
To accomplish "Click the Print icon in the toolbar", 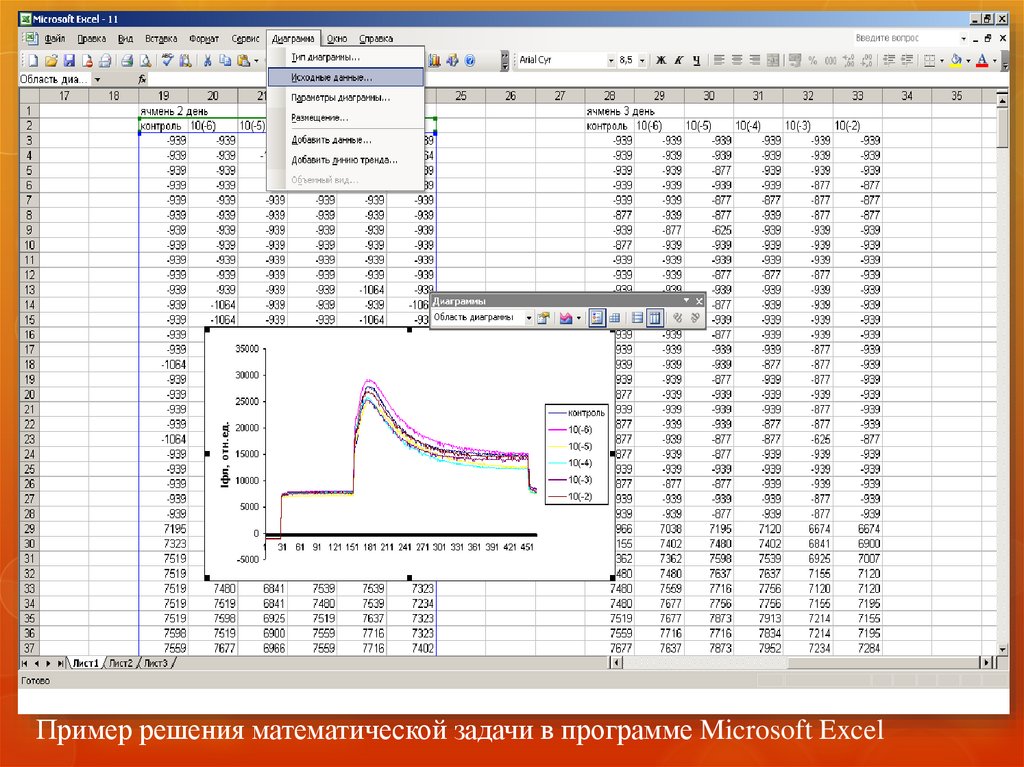I will pos(127,61).
